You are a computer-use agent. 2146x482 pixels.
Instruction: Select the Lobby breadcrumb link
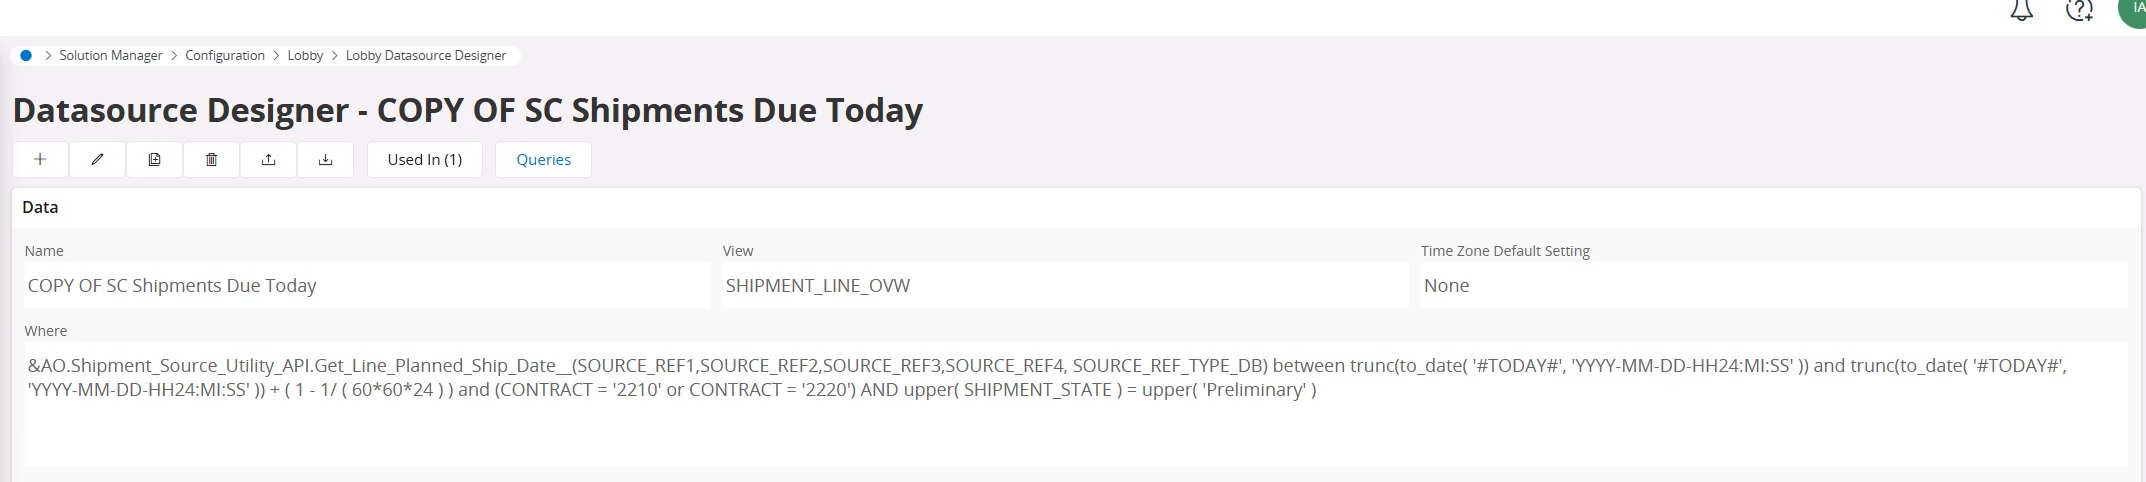pos(305,55)
